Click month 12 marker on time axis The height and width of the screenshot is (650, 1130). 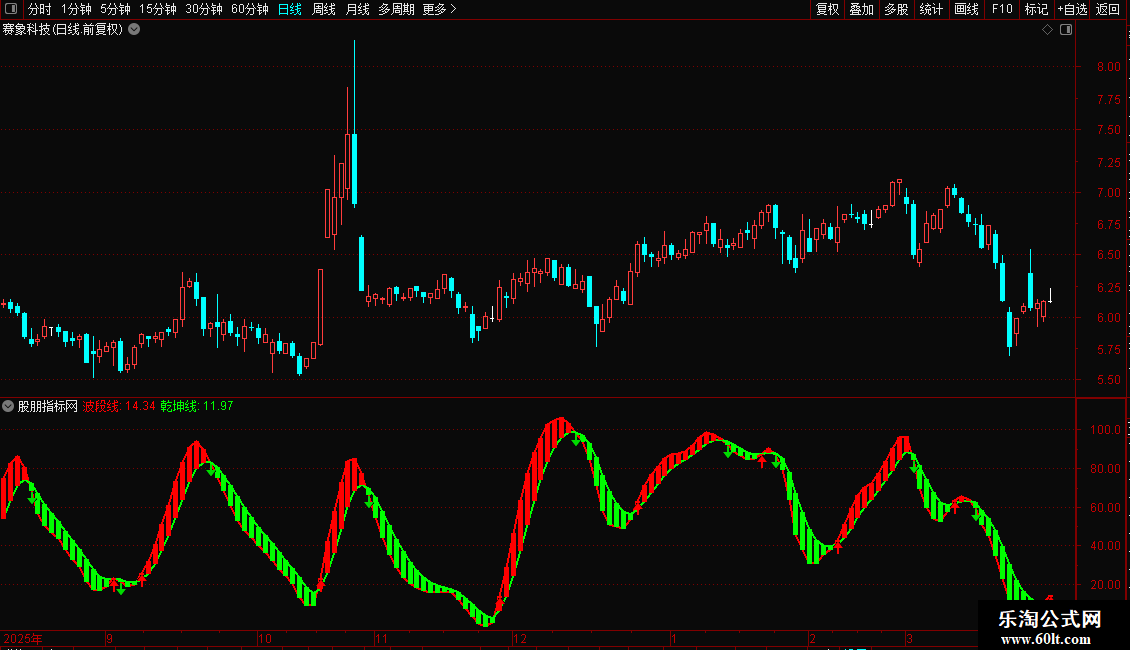(x=520, y=638)
